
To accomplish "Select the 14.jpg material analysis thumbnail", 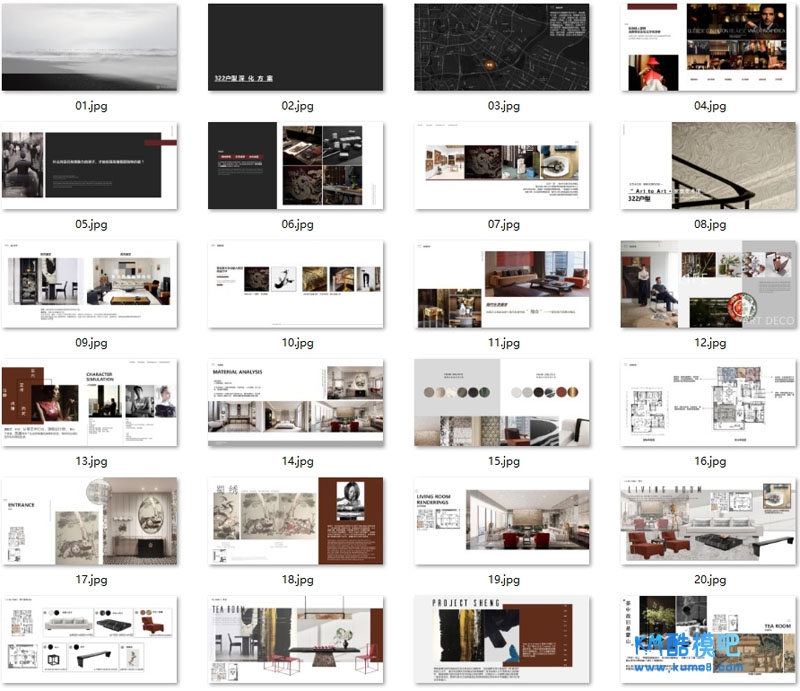I will pos(295,403).
